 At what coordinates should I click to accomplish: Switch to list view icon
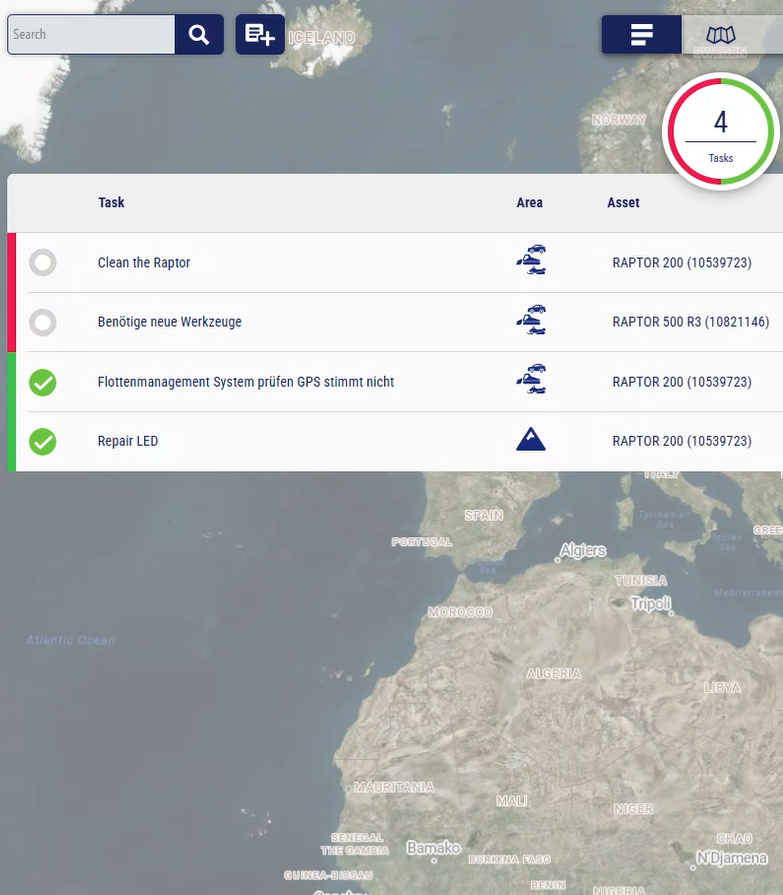[x=641, y=35]
